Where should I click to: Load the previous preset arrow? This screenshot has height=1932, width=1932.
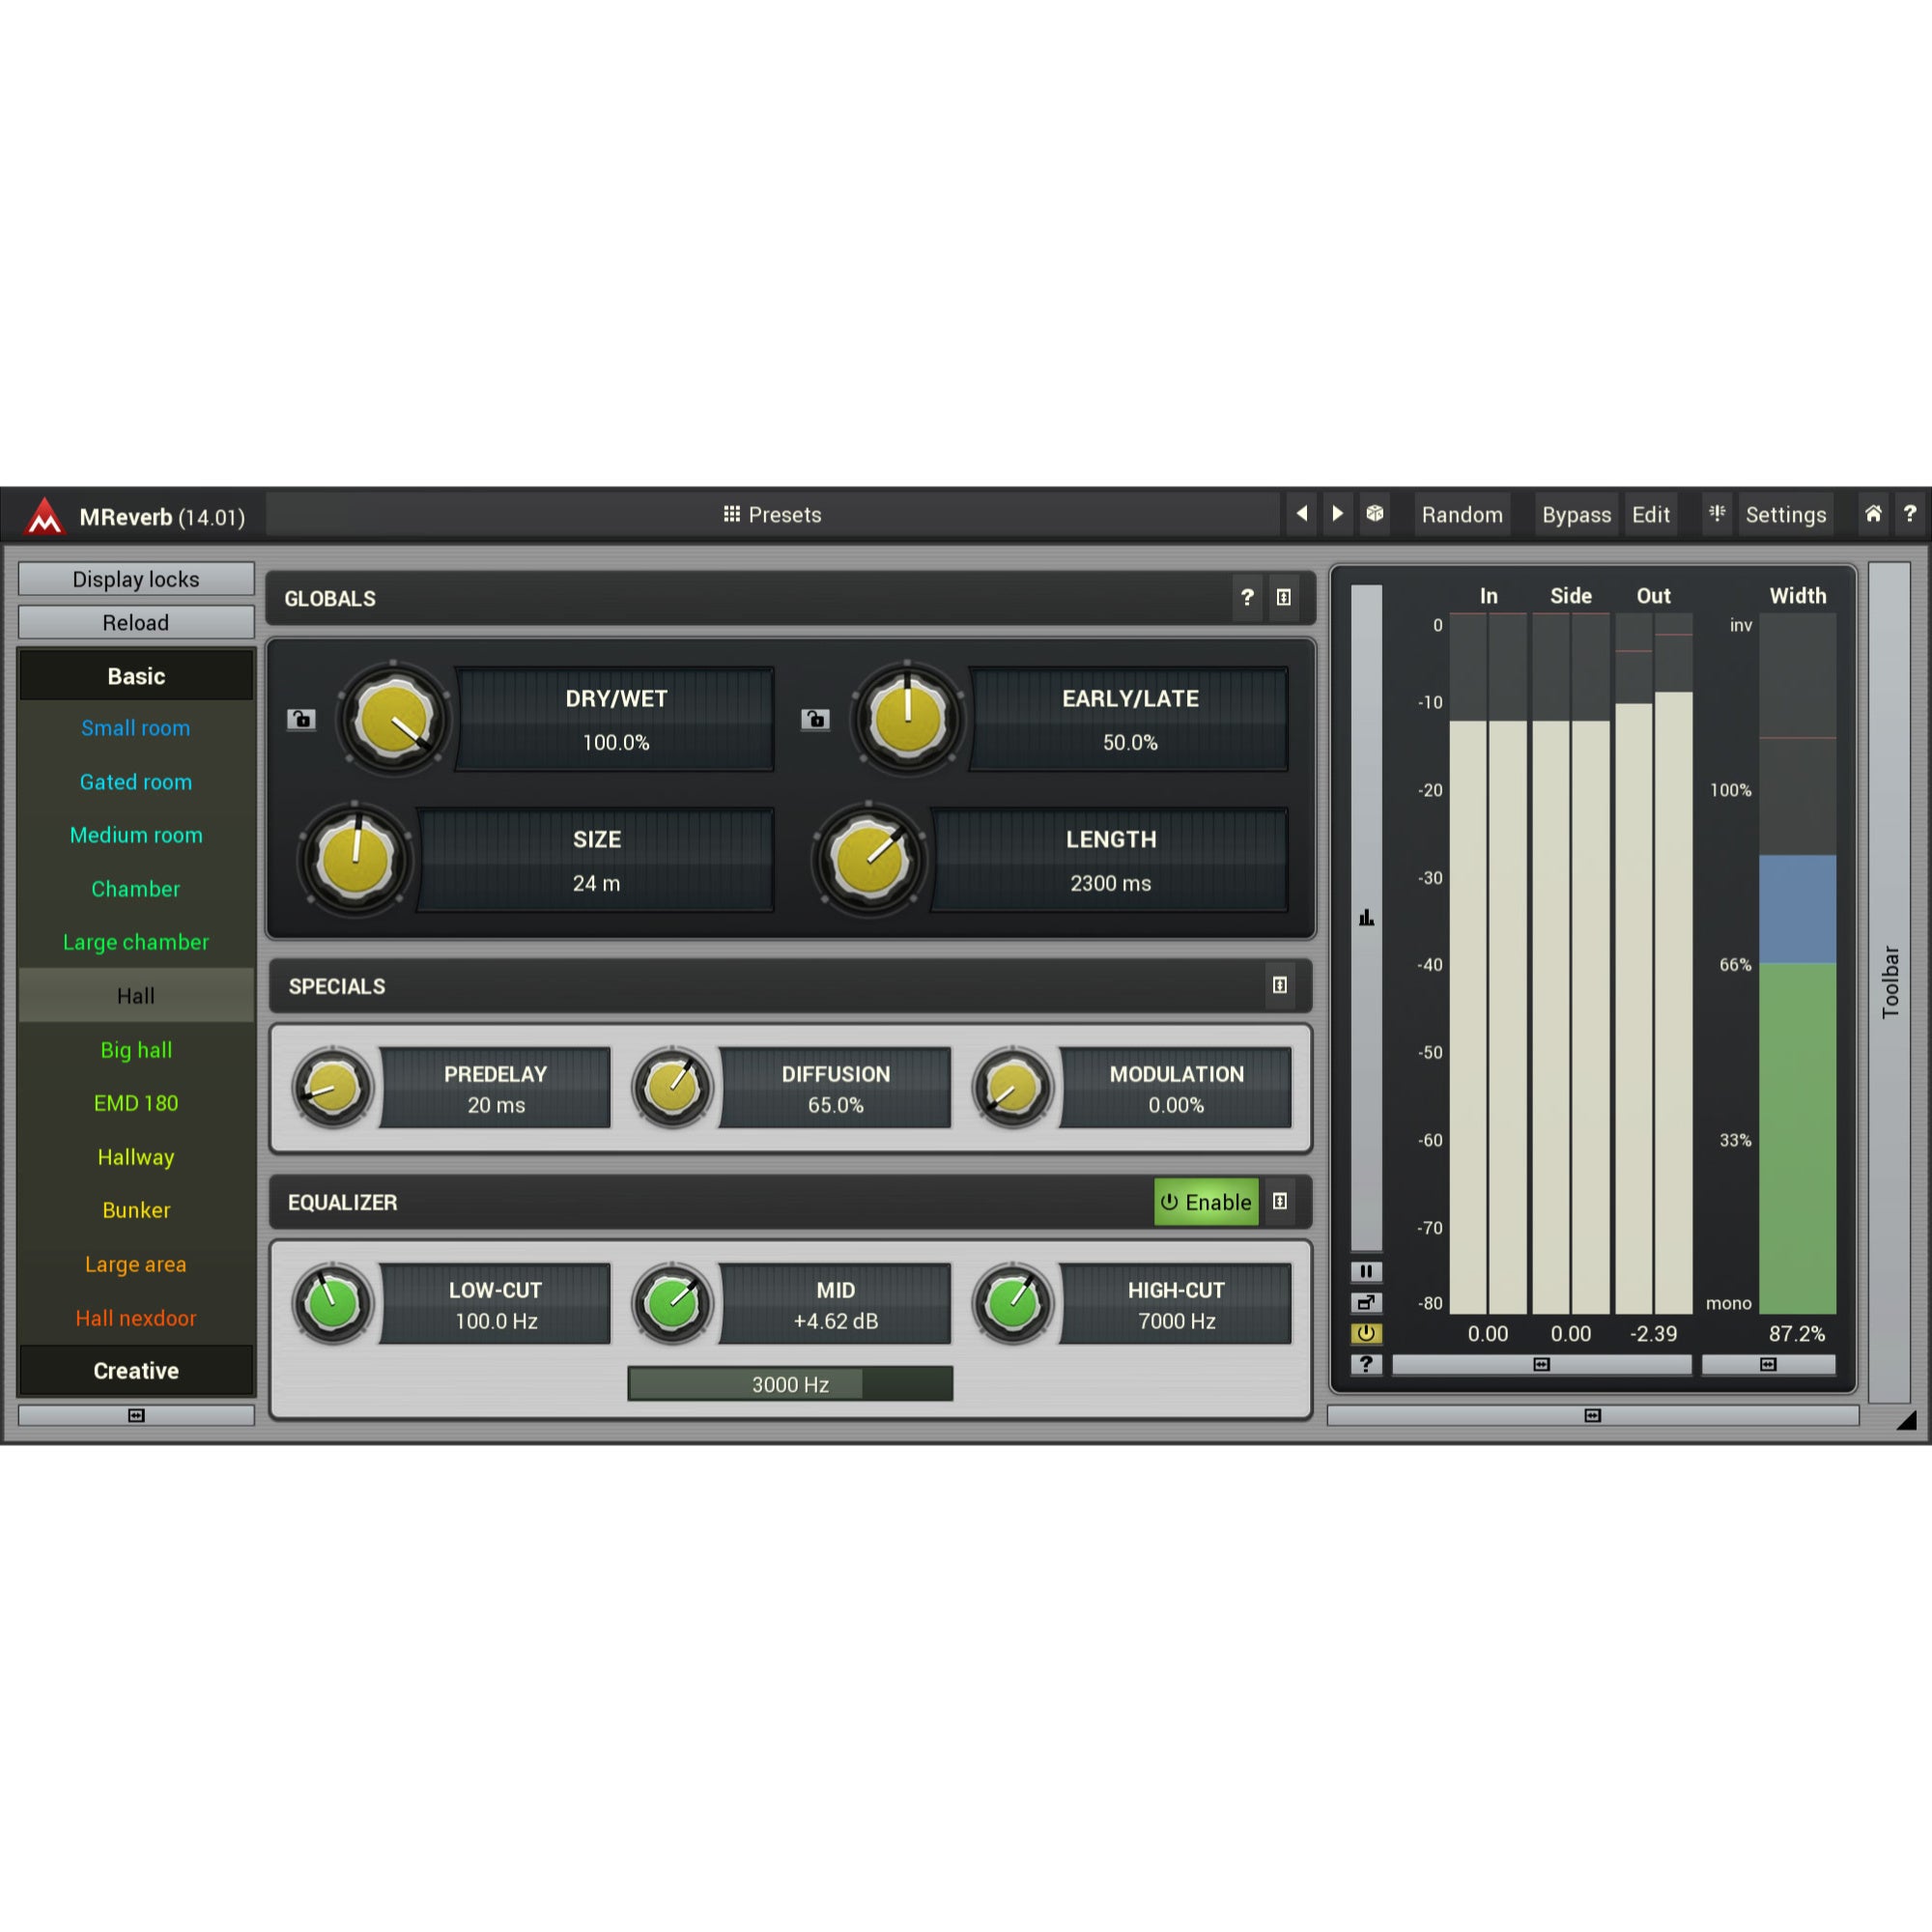[x=1301, y=514]
